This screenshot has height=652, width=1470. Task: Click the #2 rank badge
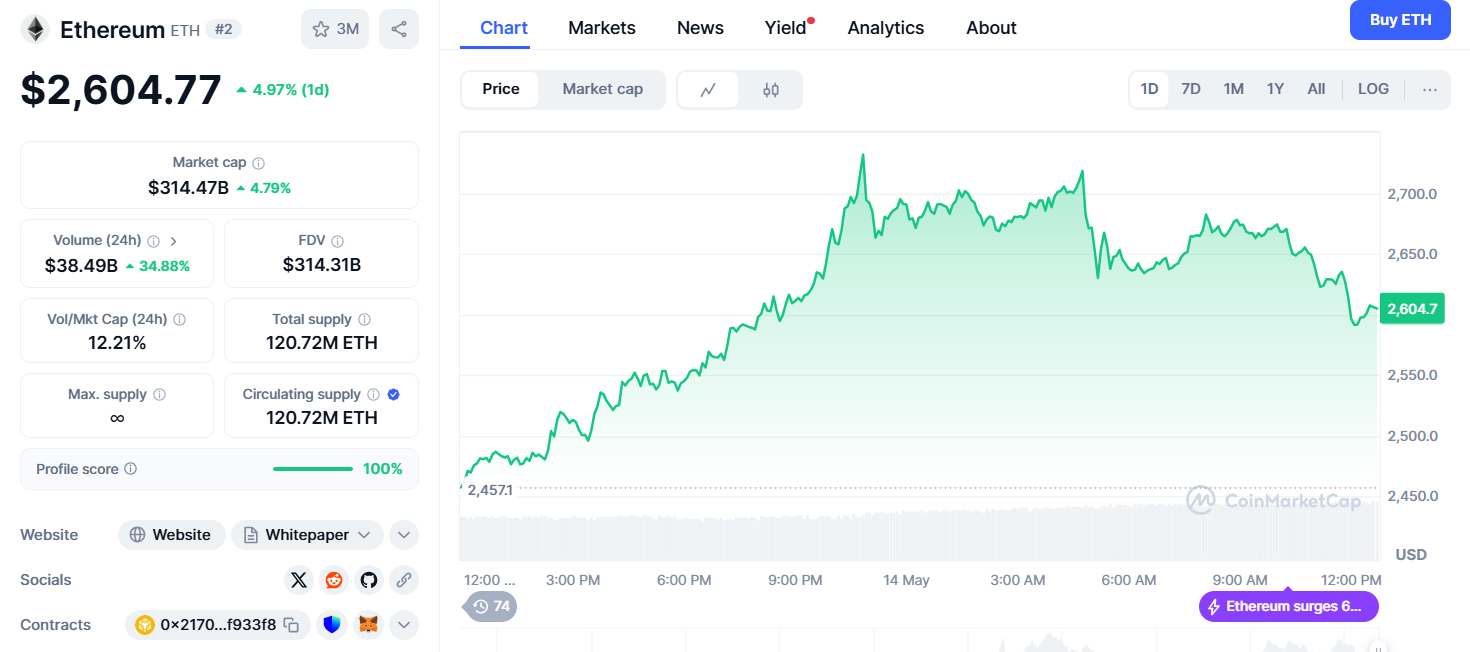(224, 29)
